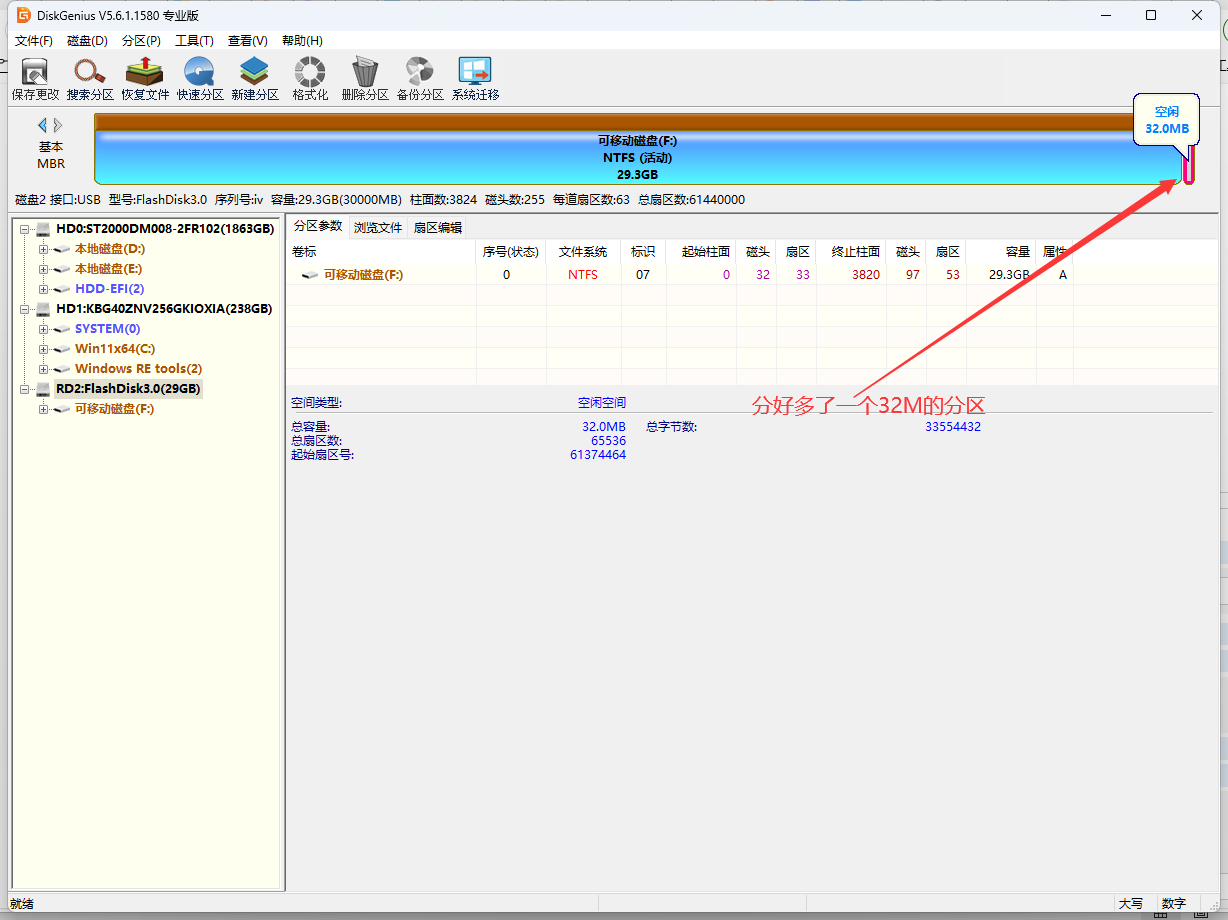This screenshot has width=1228, height=920.
Task: Select 本地磁盘(E:) in the disk tree
Action: (x=109, y=269)
